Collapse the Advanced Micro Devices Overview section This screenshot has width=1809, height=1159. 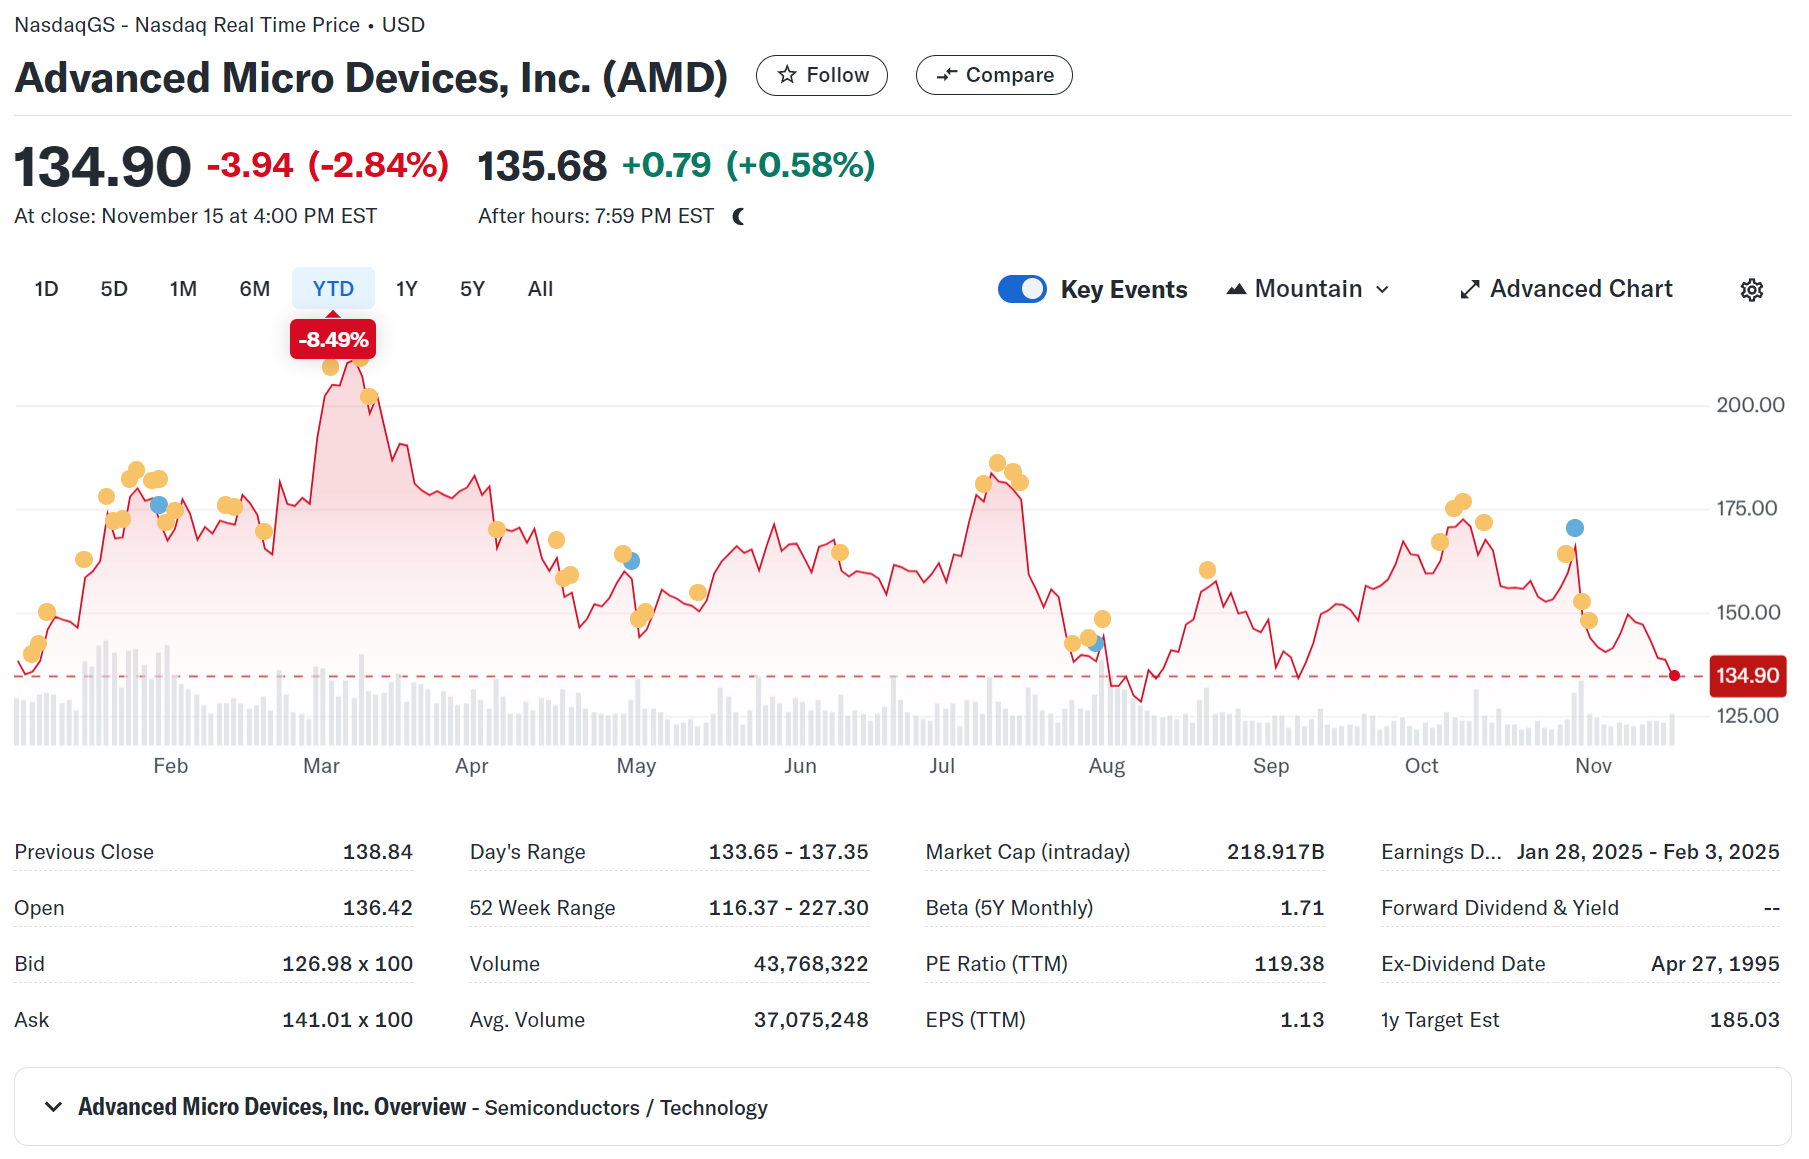(54, 1107)
